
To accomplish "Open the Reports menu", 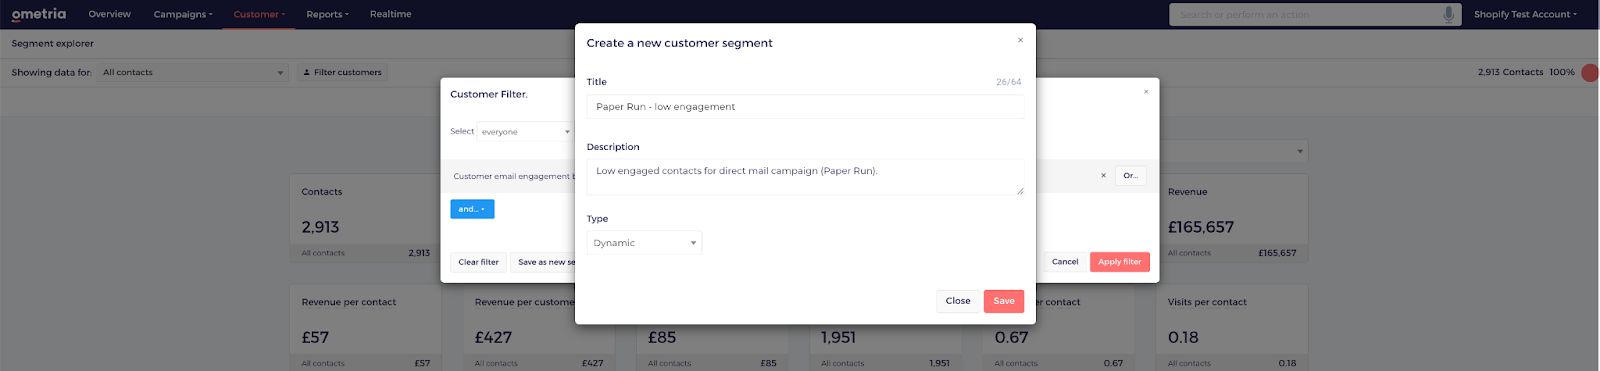I will (x=327, y=14).
